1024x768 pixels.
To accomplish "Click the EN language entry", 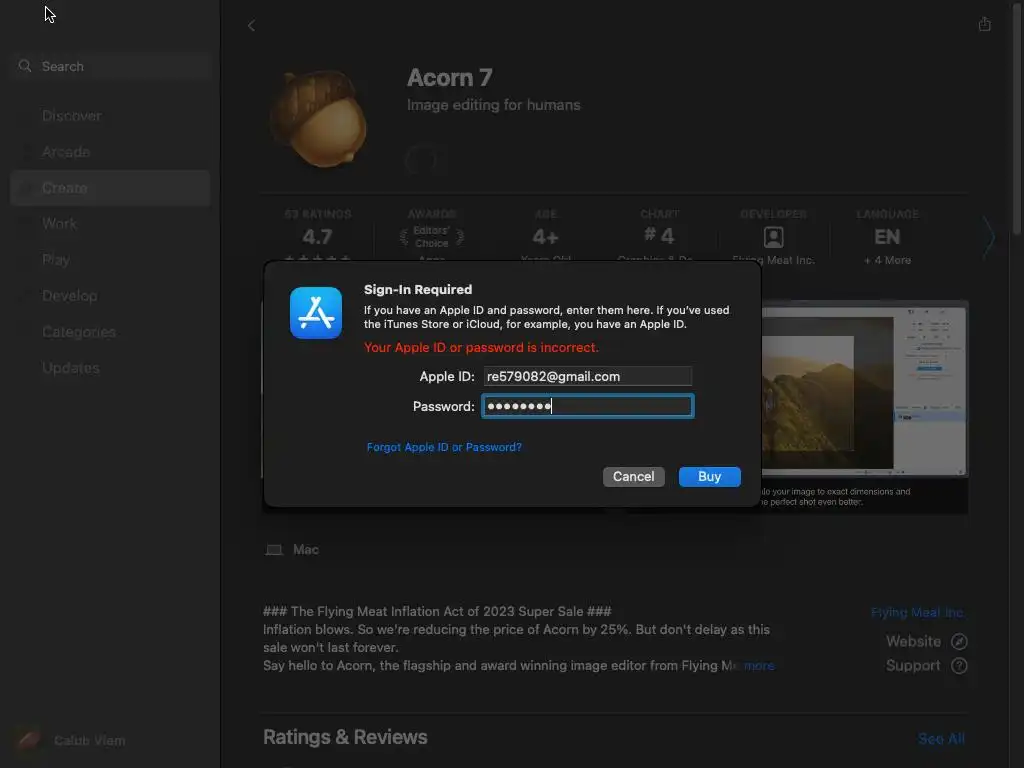I will (x=887, y=236).
